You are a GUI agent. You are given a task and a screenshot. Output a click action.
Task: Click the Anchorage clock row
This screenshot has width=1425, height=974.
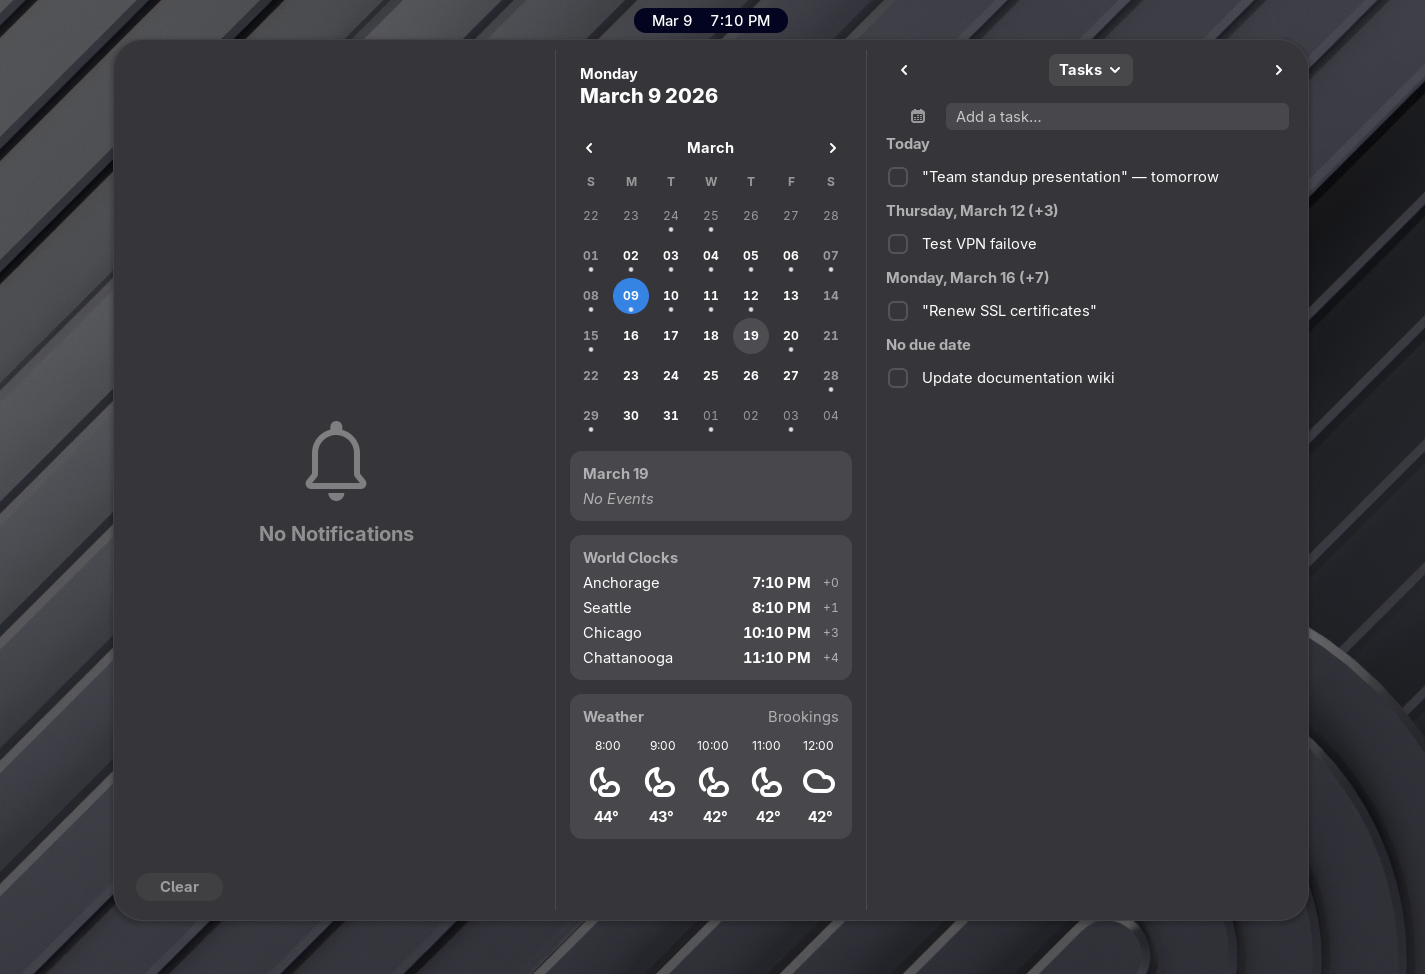tap(711, 583)
